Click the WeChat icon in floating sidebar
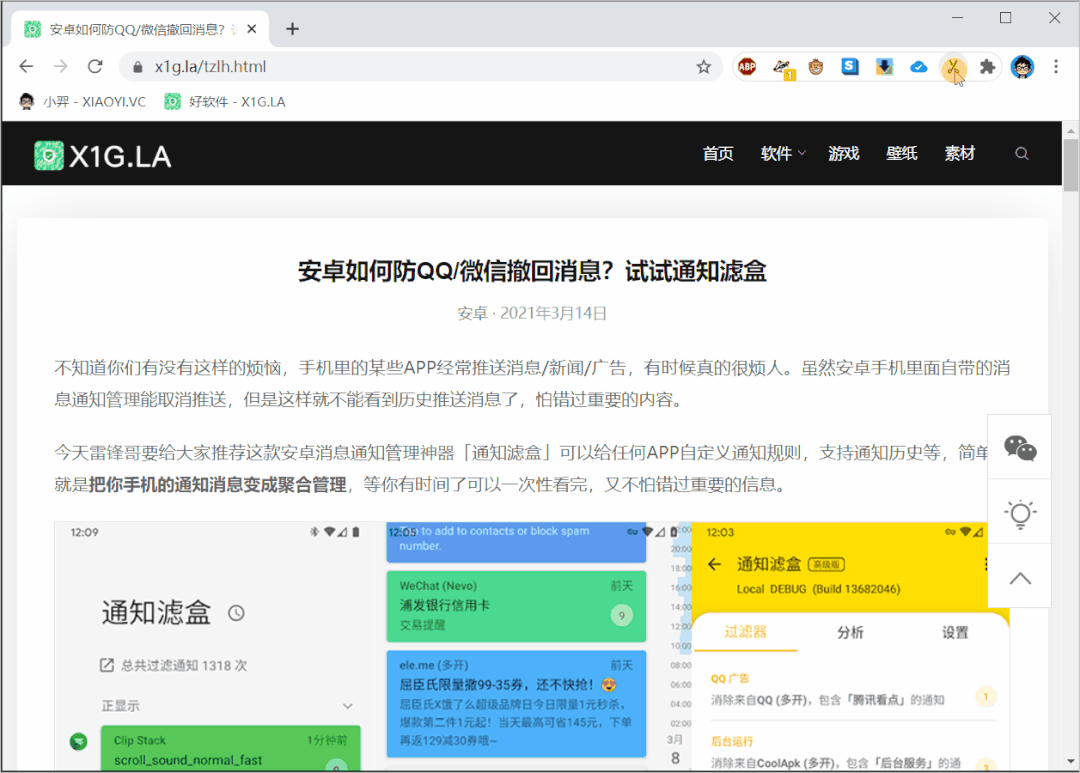1080x773 pixels. pyautogui.click(x=1020, y=448)
